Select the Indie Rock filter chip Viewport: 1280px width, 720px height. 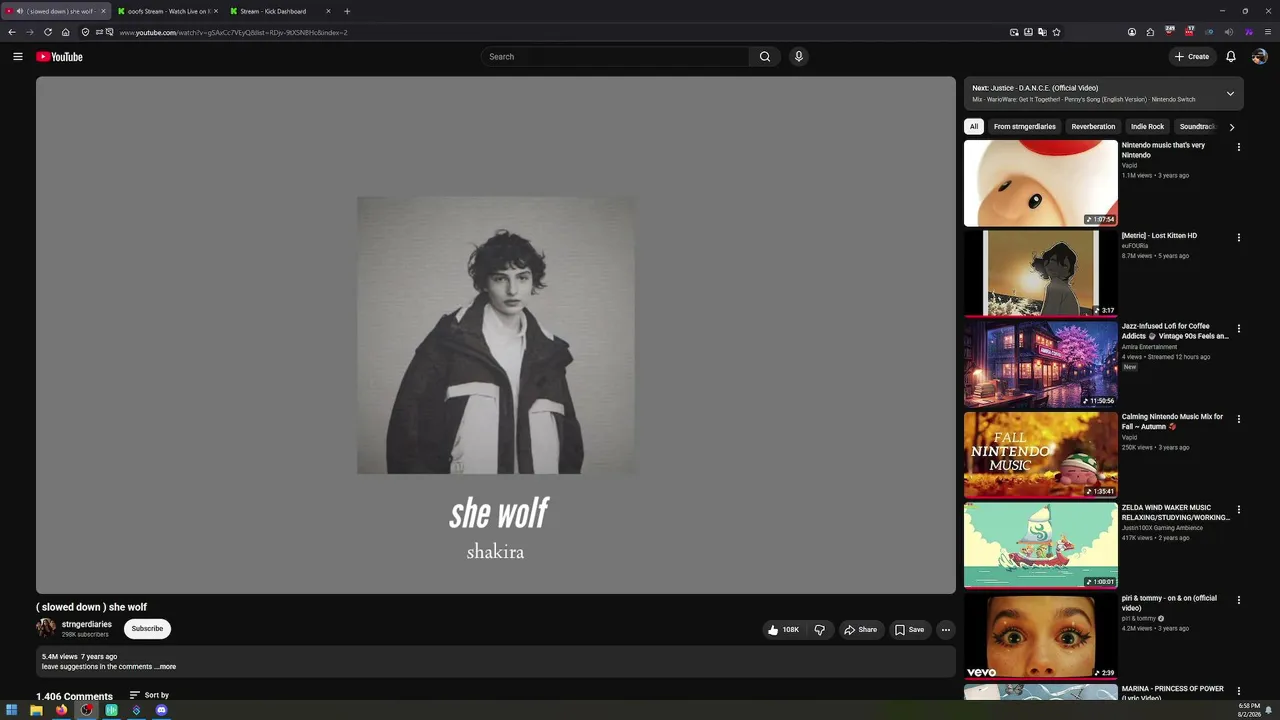[x=1147, y=127]
